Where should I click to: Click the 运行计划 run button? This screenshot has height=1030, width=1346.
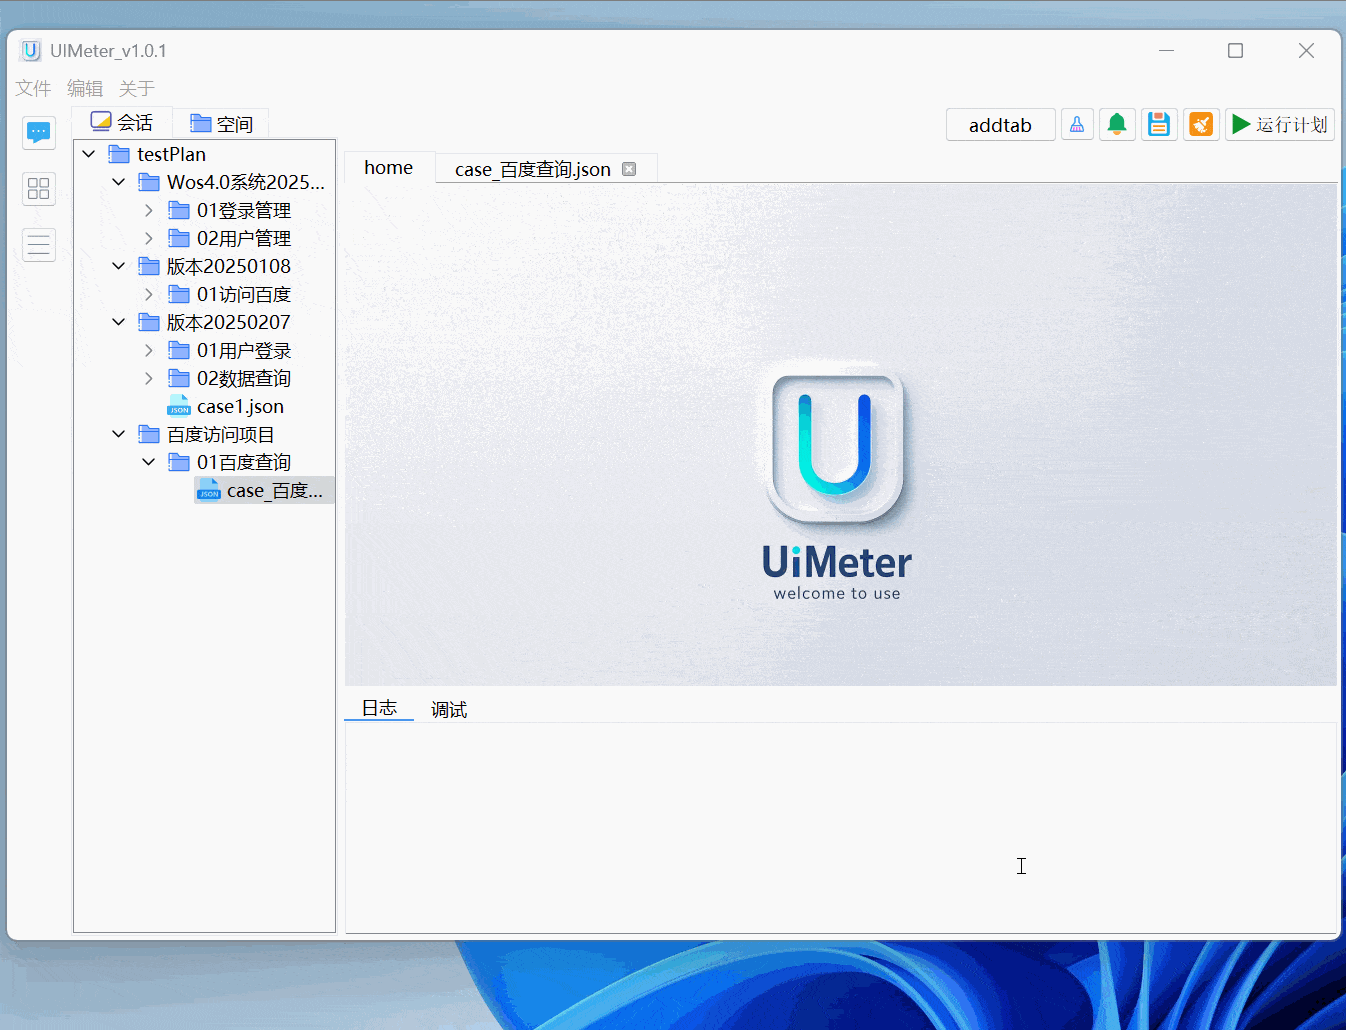tap(1280, 124)
